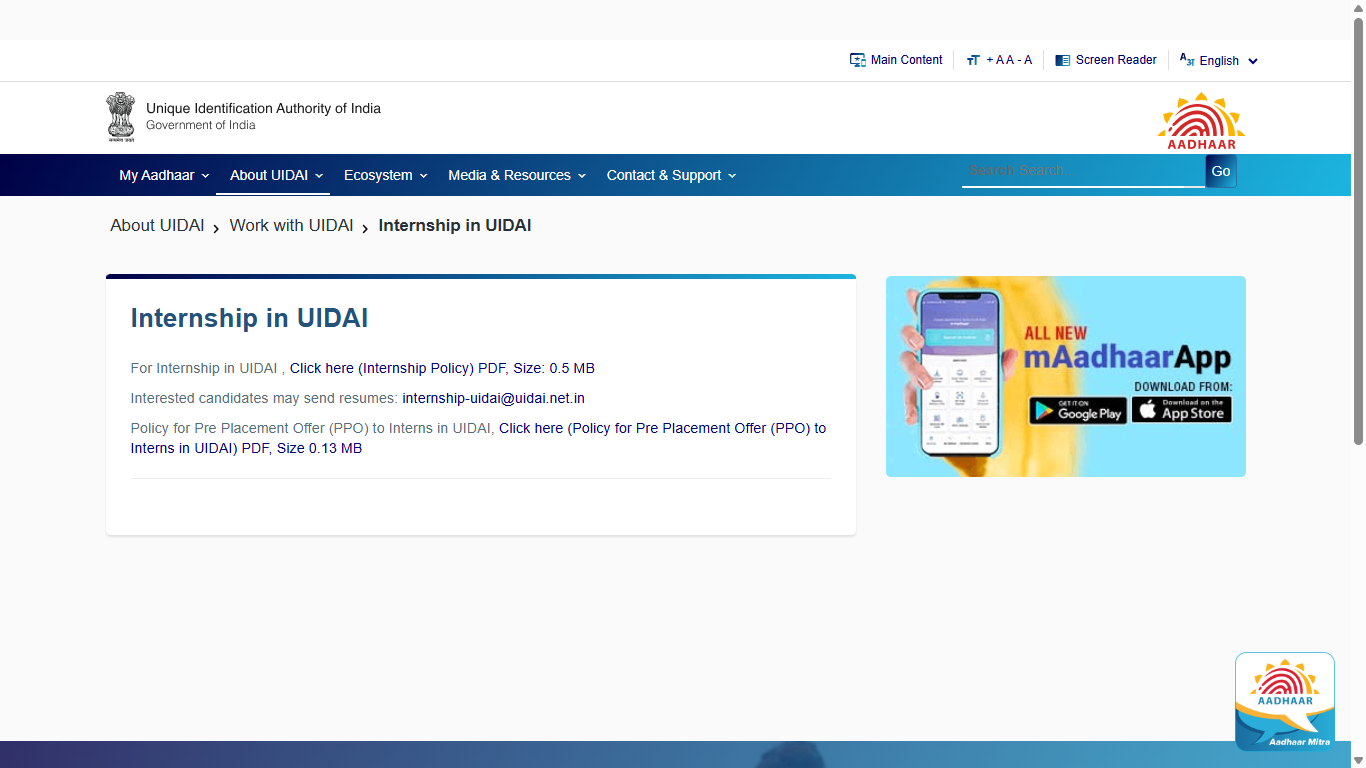Click the Google Play badge
Screen dimensions: 1366x768
(1078, 410)
